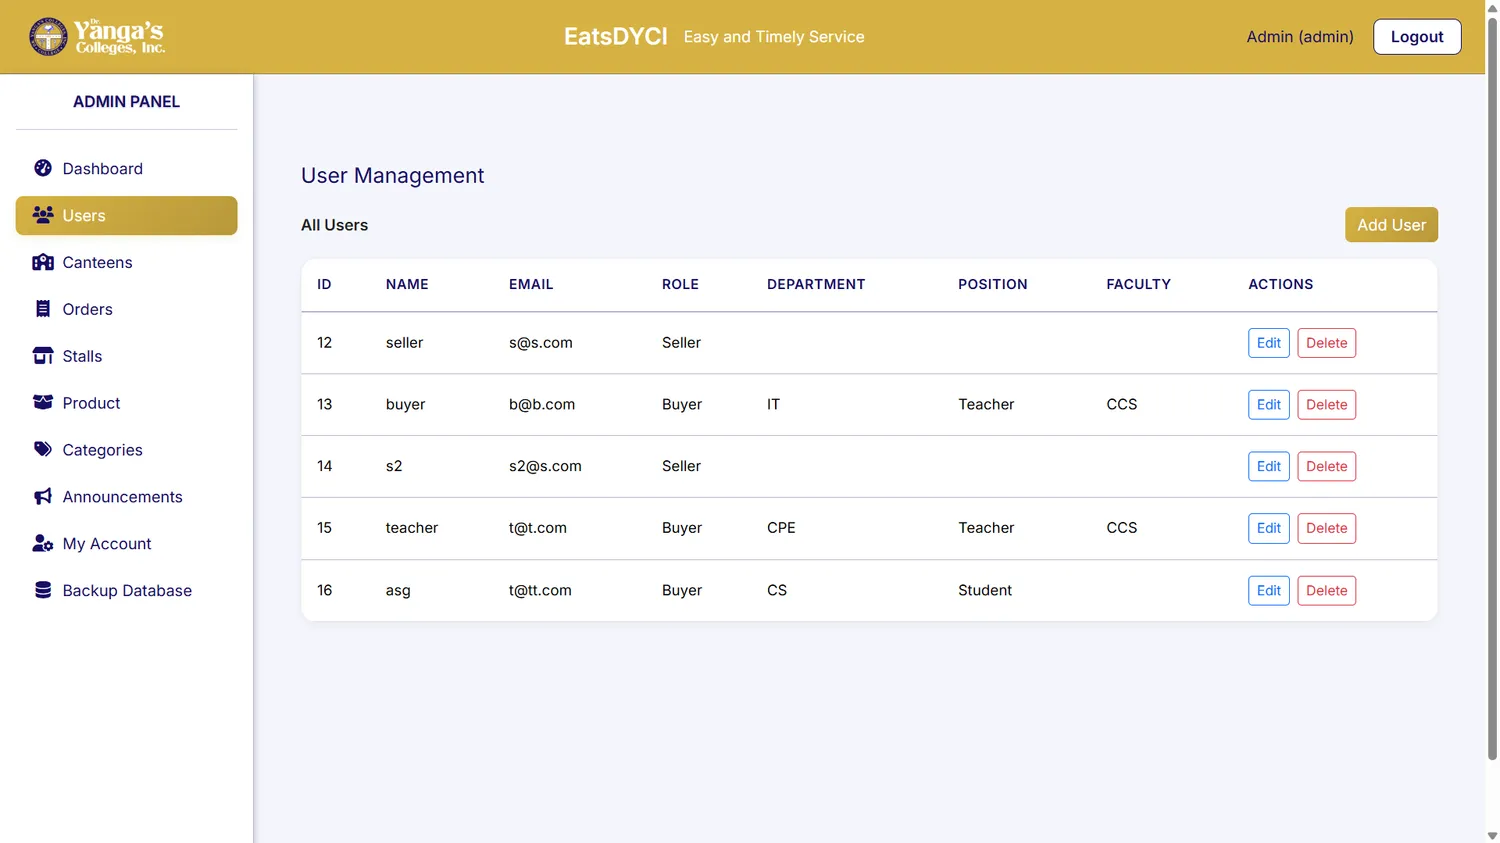Click email cell t@t.com
The width and height of the screenshot is (1500, 843).
click(538, 528)
